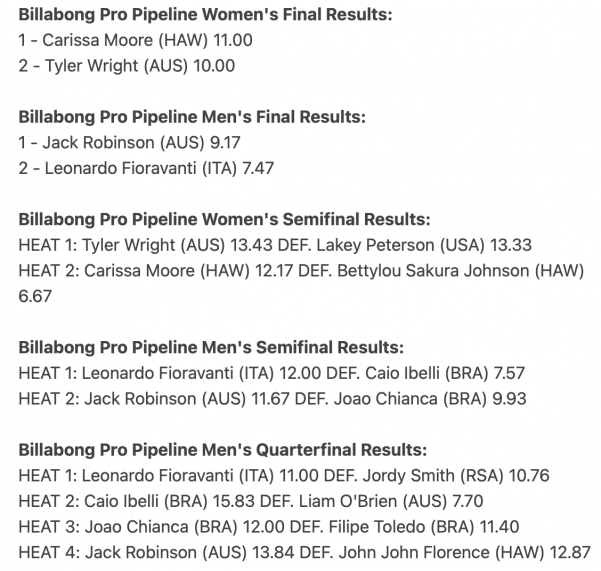
Task: Click Bettylou Sakura Johnson name
Action: (x=434, y=271)
